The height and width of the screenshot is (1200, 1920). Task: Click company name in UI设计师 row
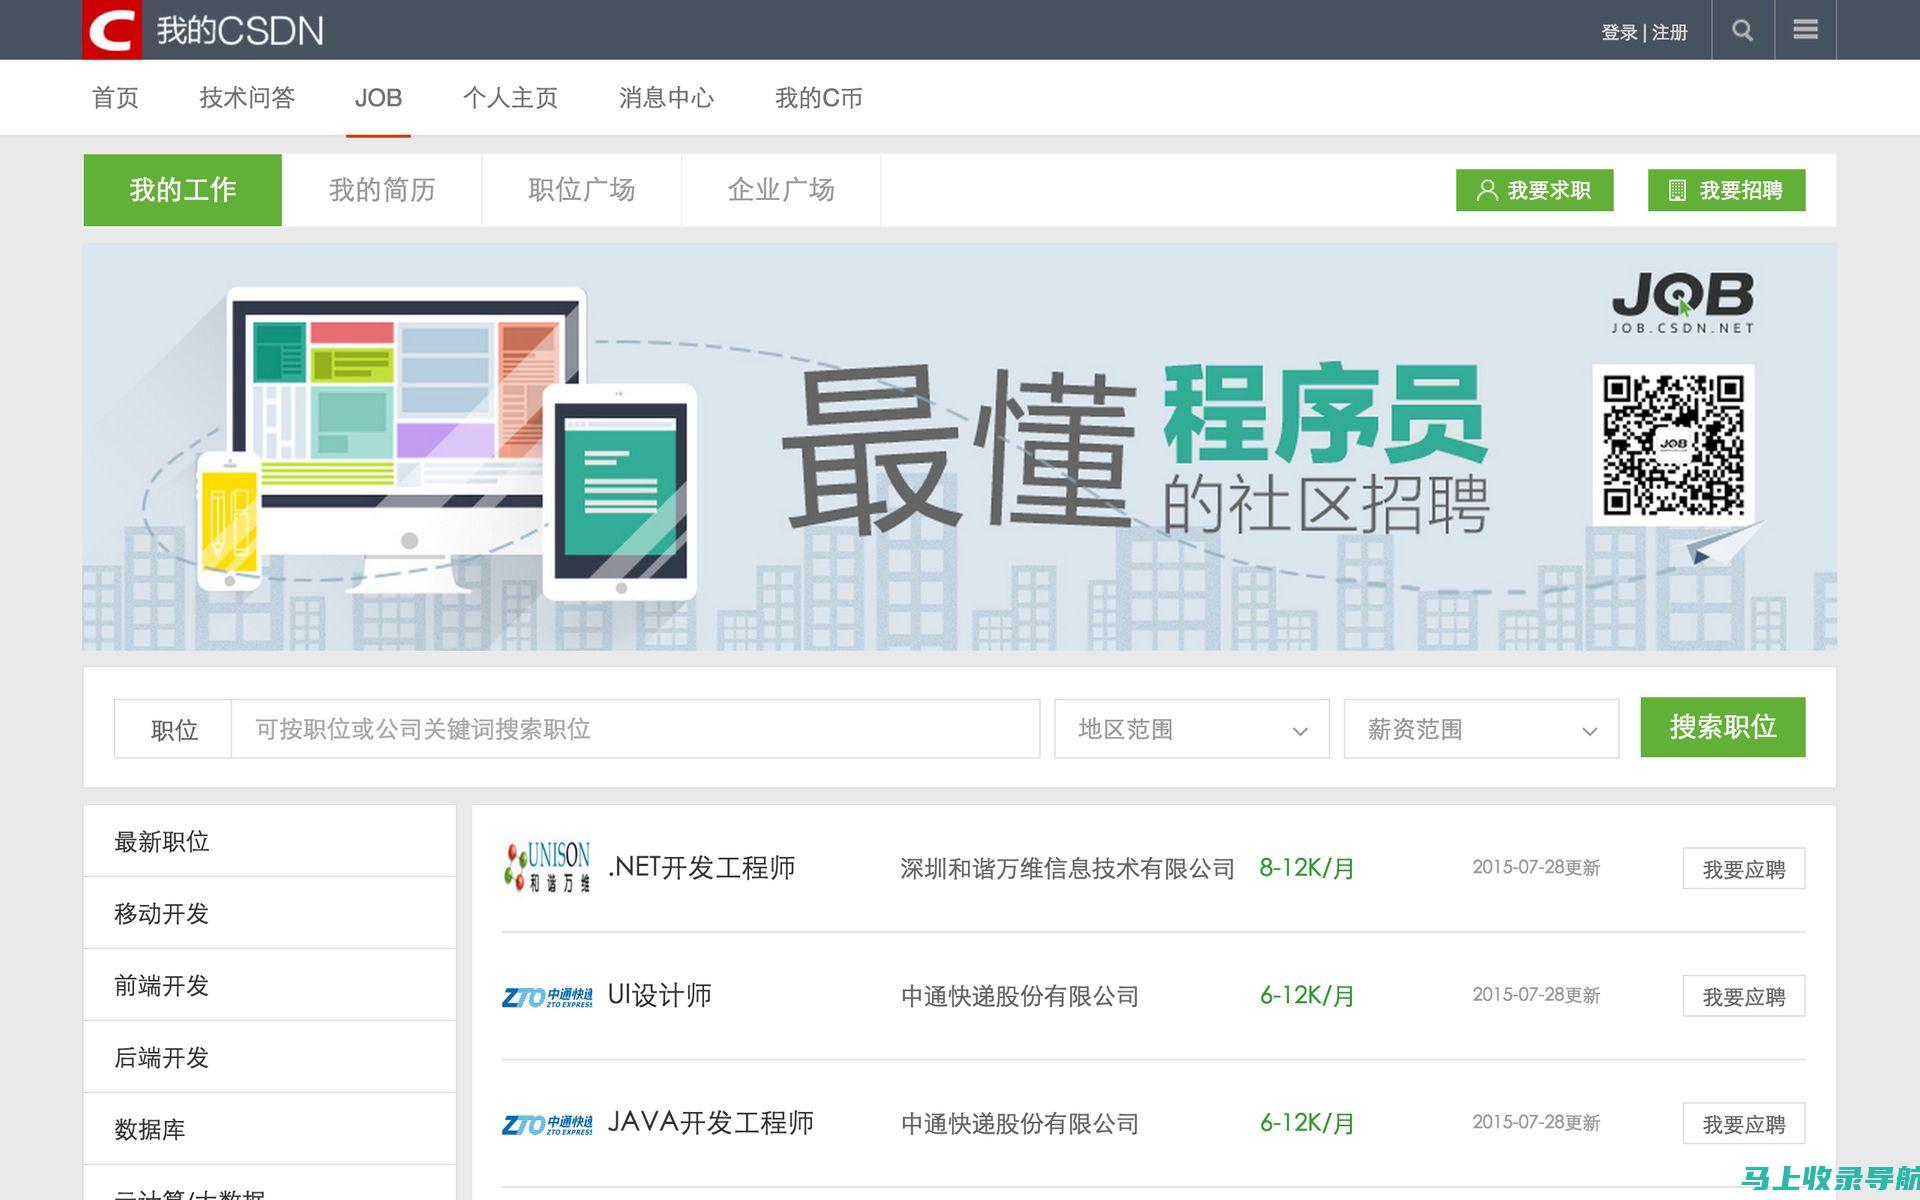tap(1020, 996)
